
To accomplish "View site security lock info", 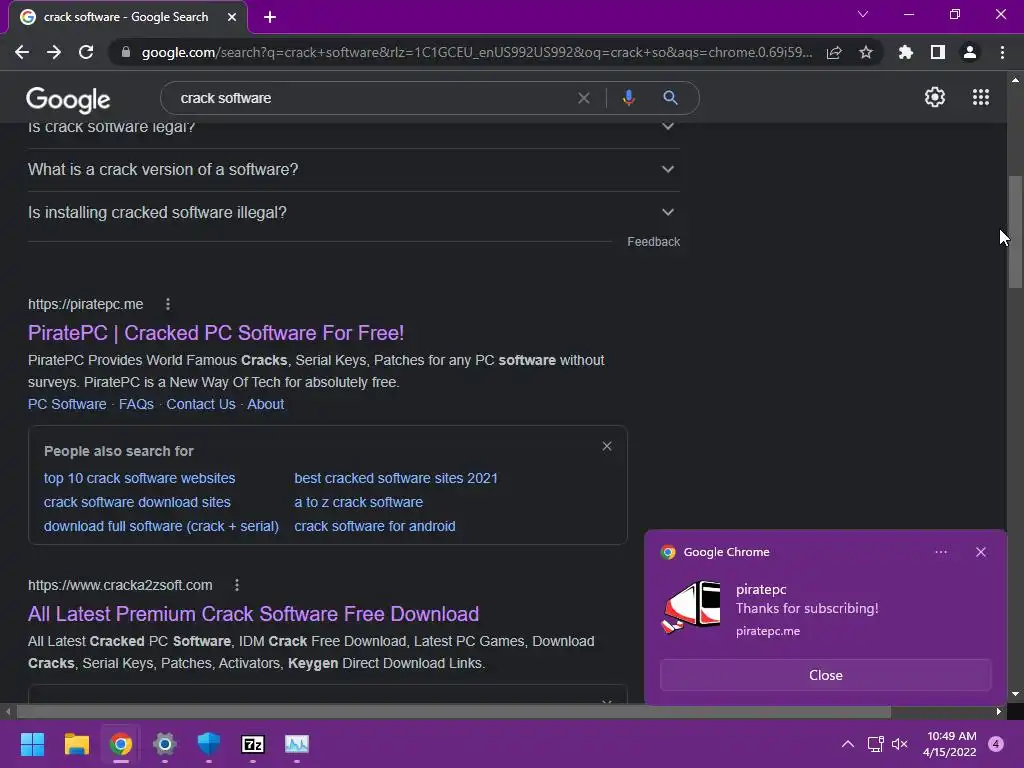I will pos(126,52).
